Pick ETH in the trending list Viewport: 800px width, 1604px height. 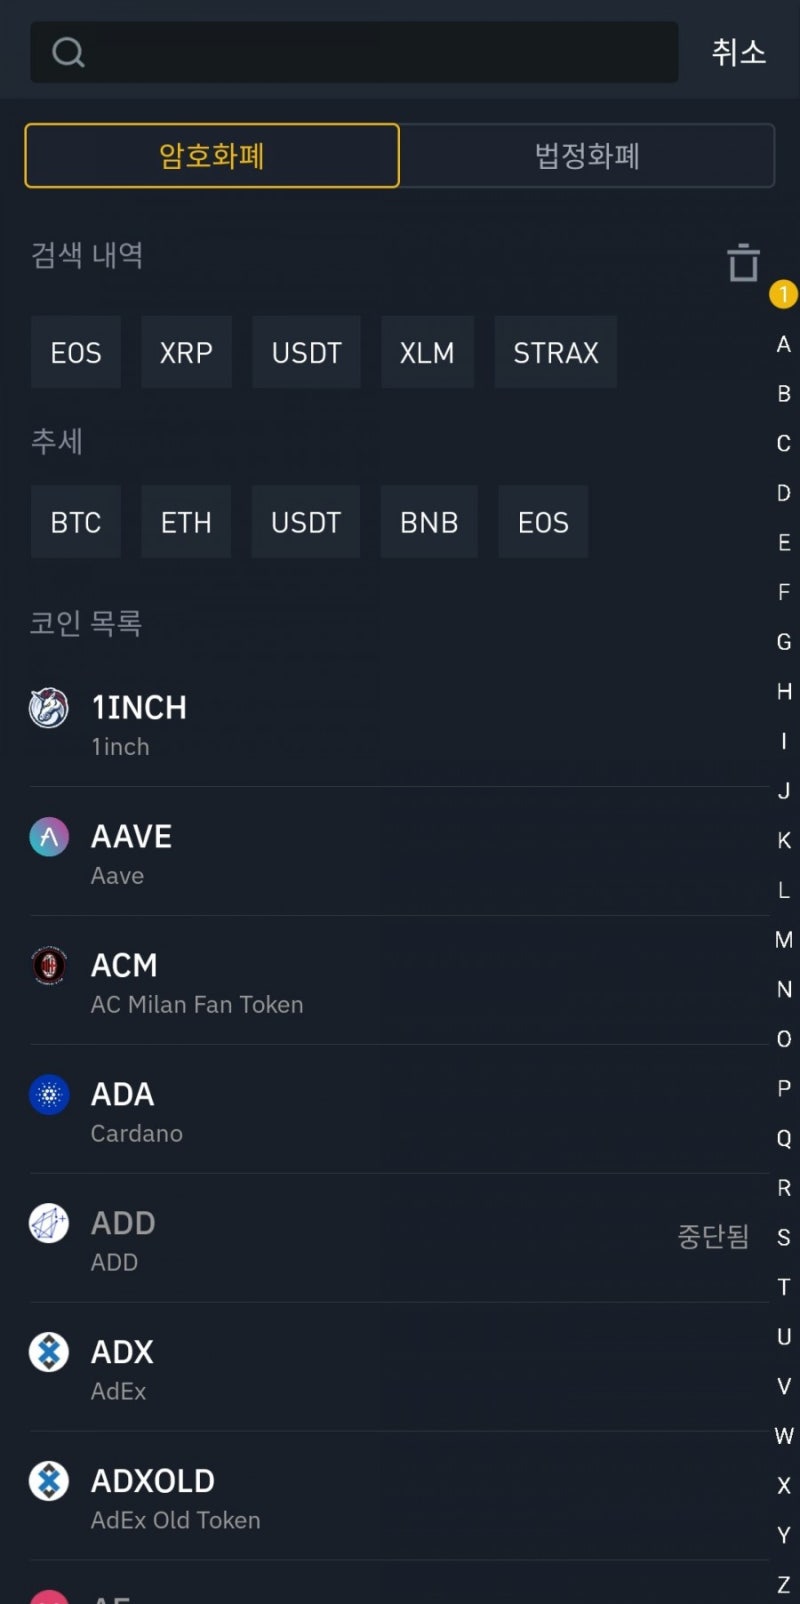coord(186,523)
